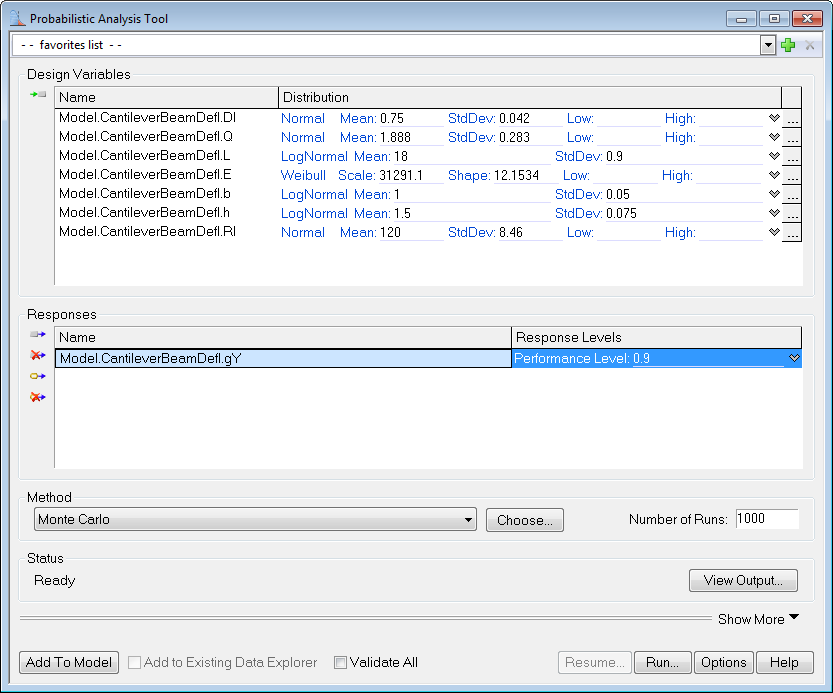Viewport: 833px width, 693px height.
Task: Click the add design variable arrow icon
Action: pyautogui.click(x=38, y=94)
